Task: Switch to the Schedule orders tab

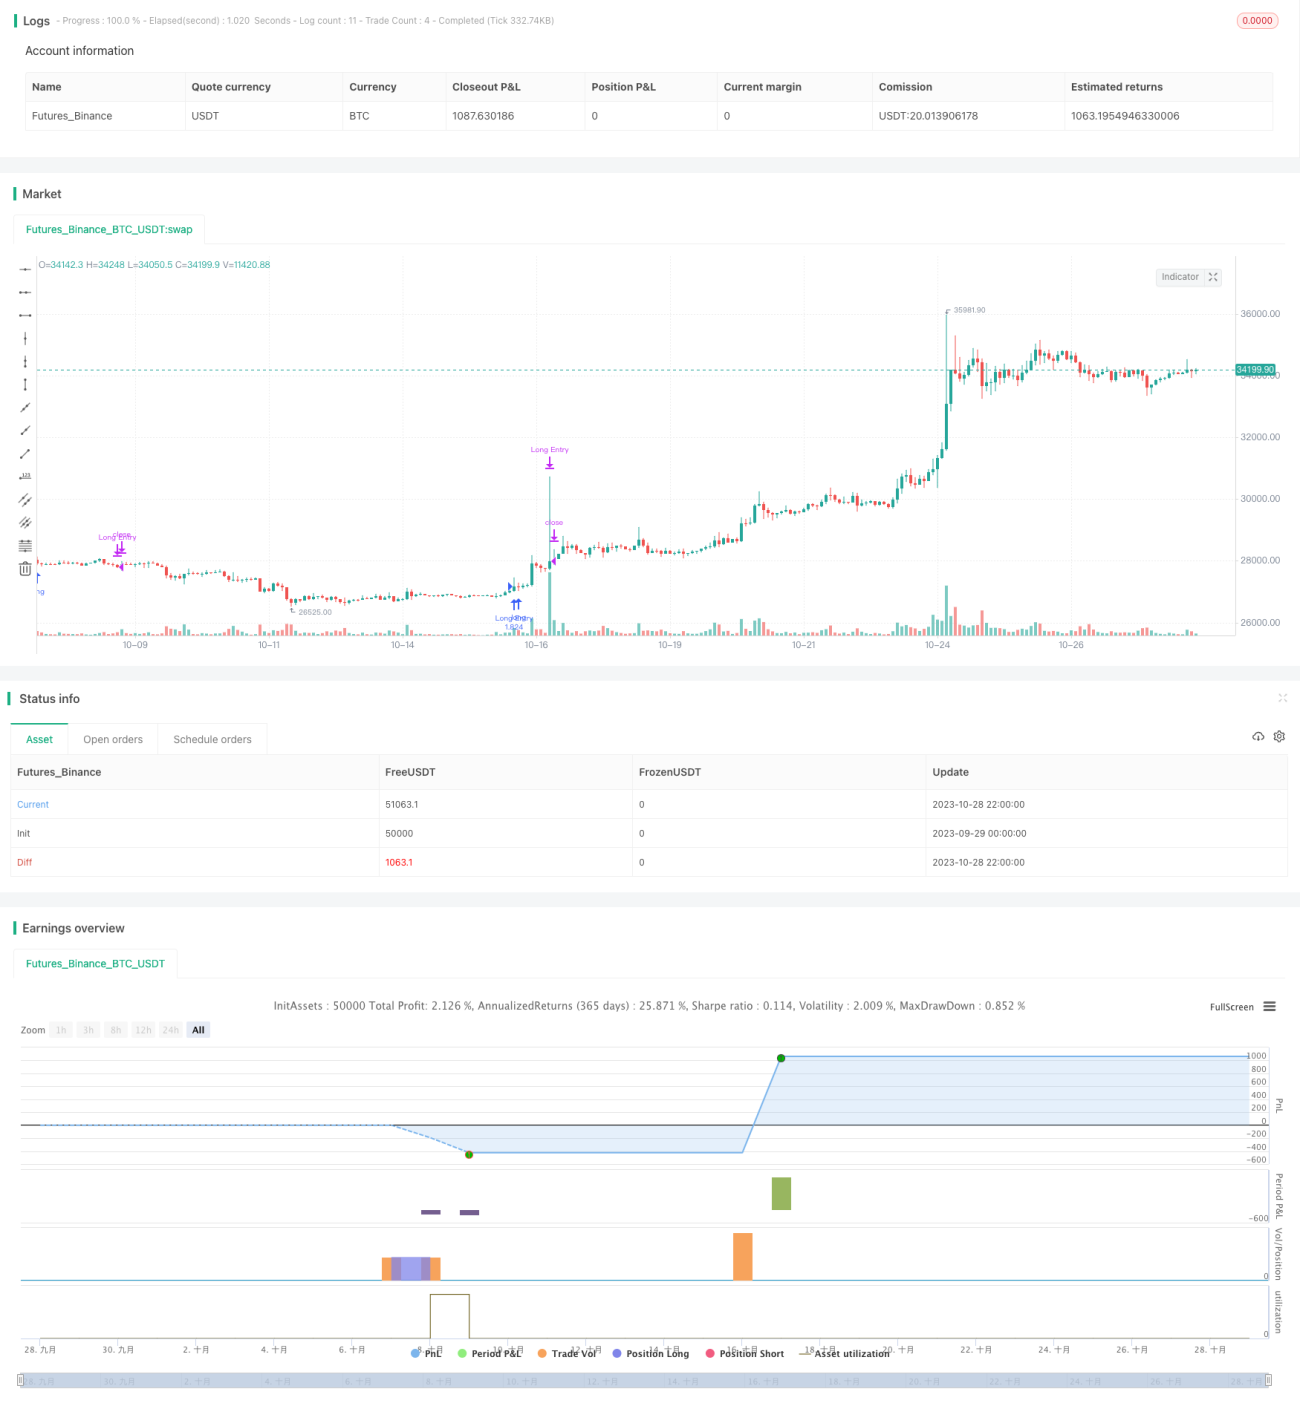Action: coord(212,740)
